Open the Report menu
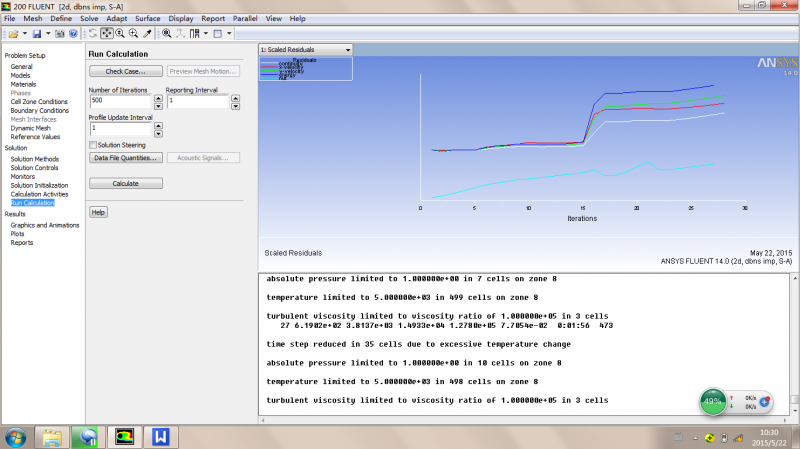Image resolution: width=800 pixels, height=449 pixels. point(213,18)
